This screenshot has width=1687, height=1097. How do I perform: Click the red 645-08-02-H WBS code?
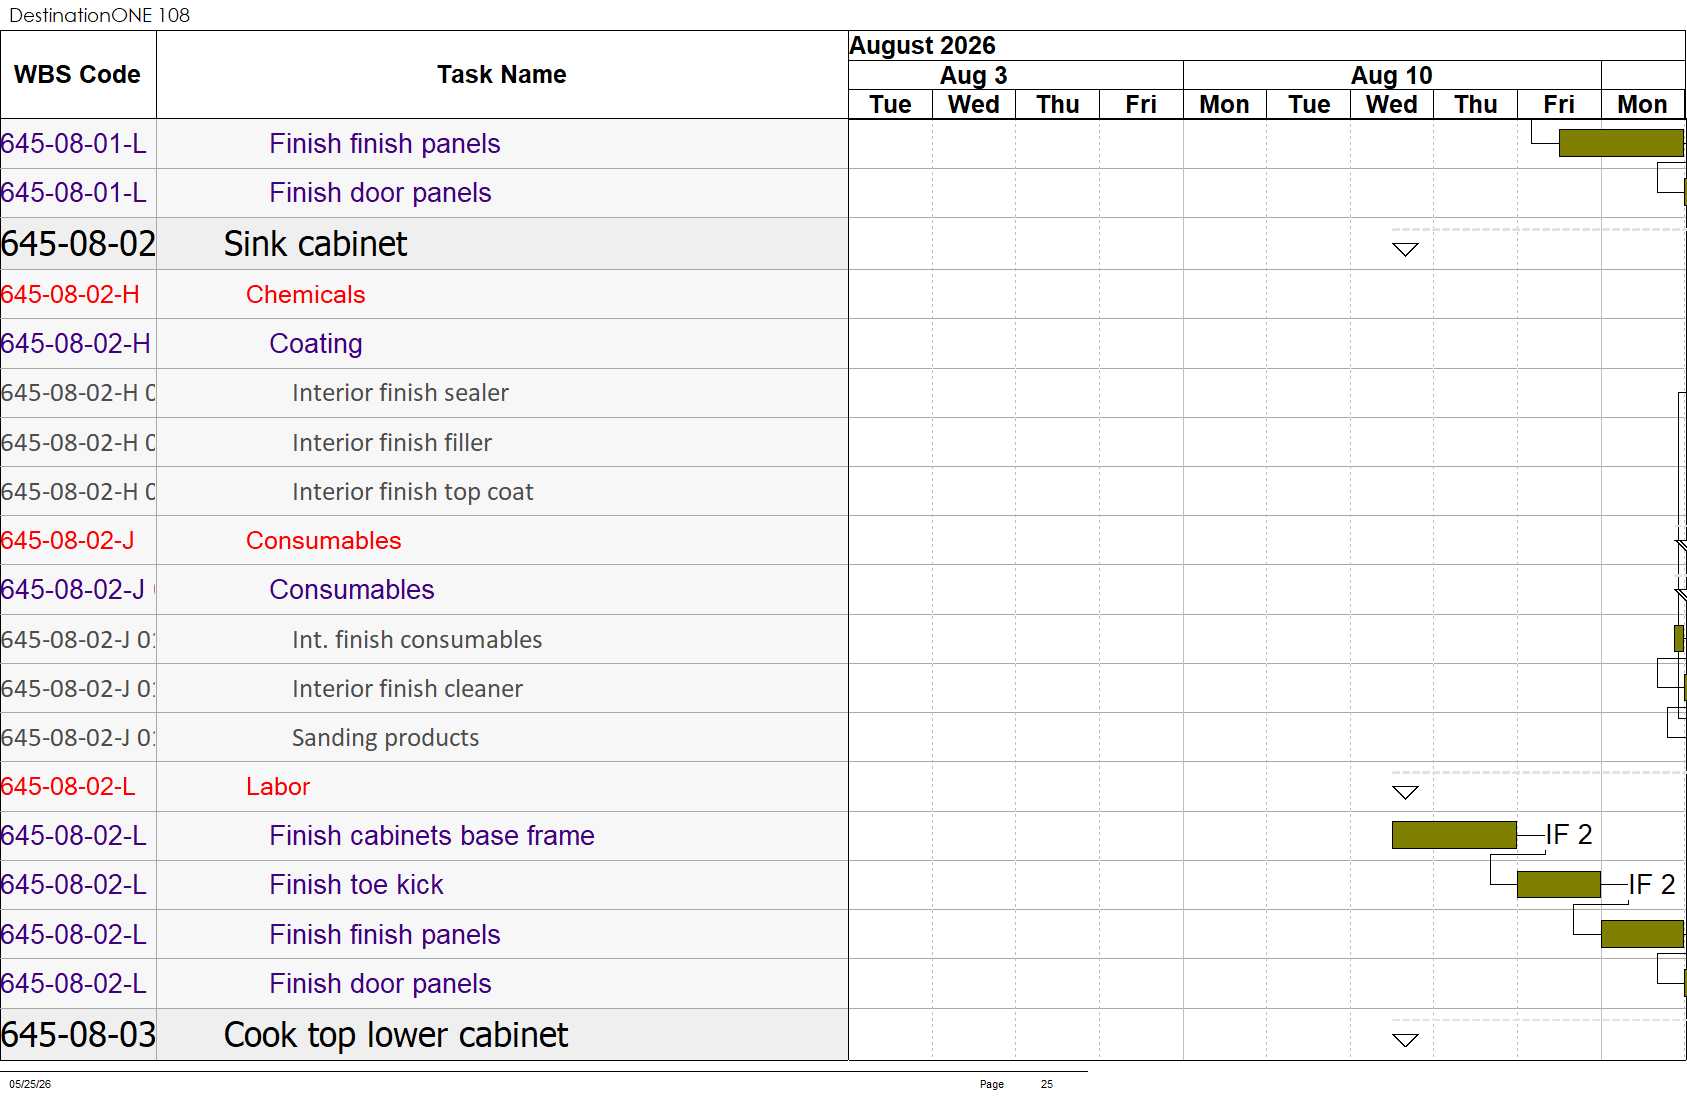click(70, 294)
